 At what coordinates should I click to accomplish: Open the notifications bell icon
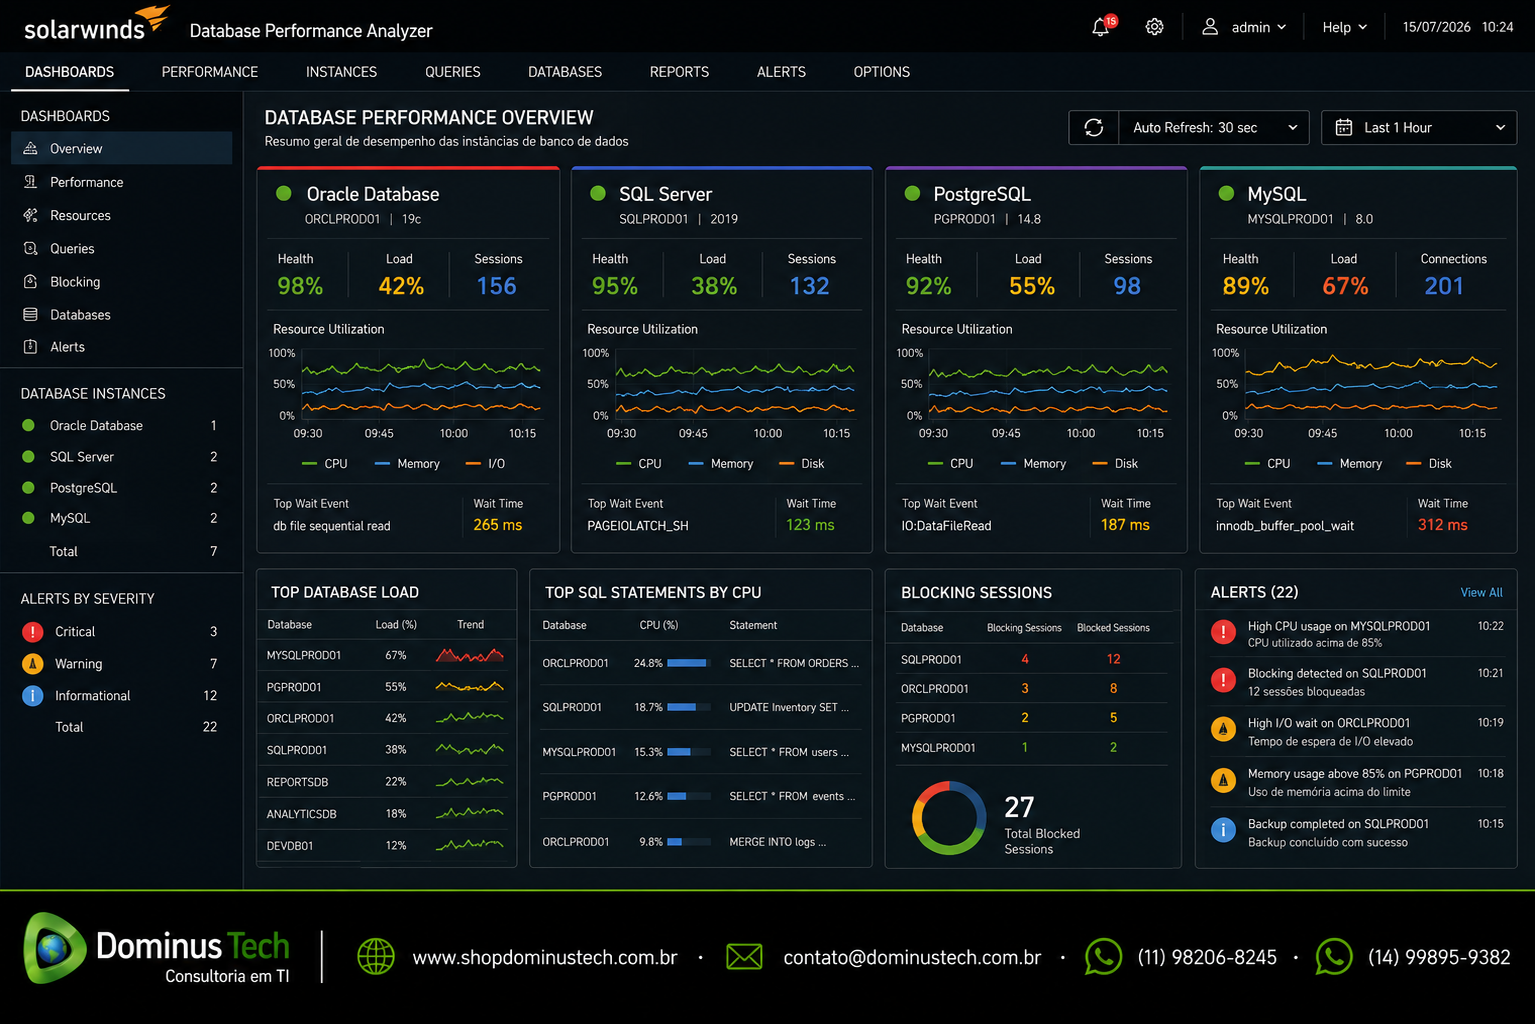point(1101,27)
